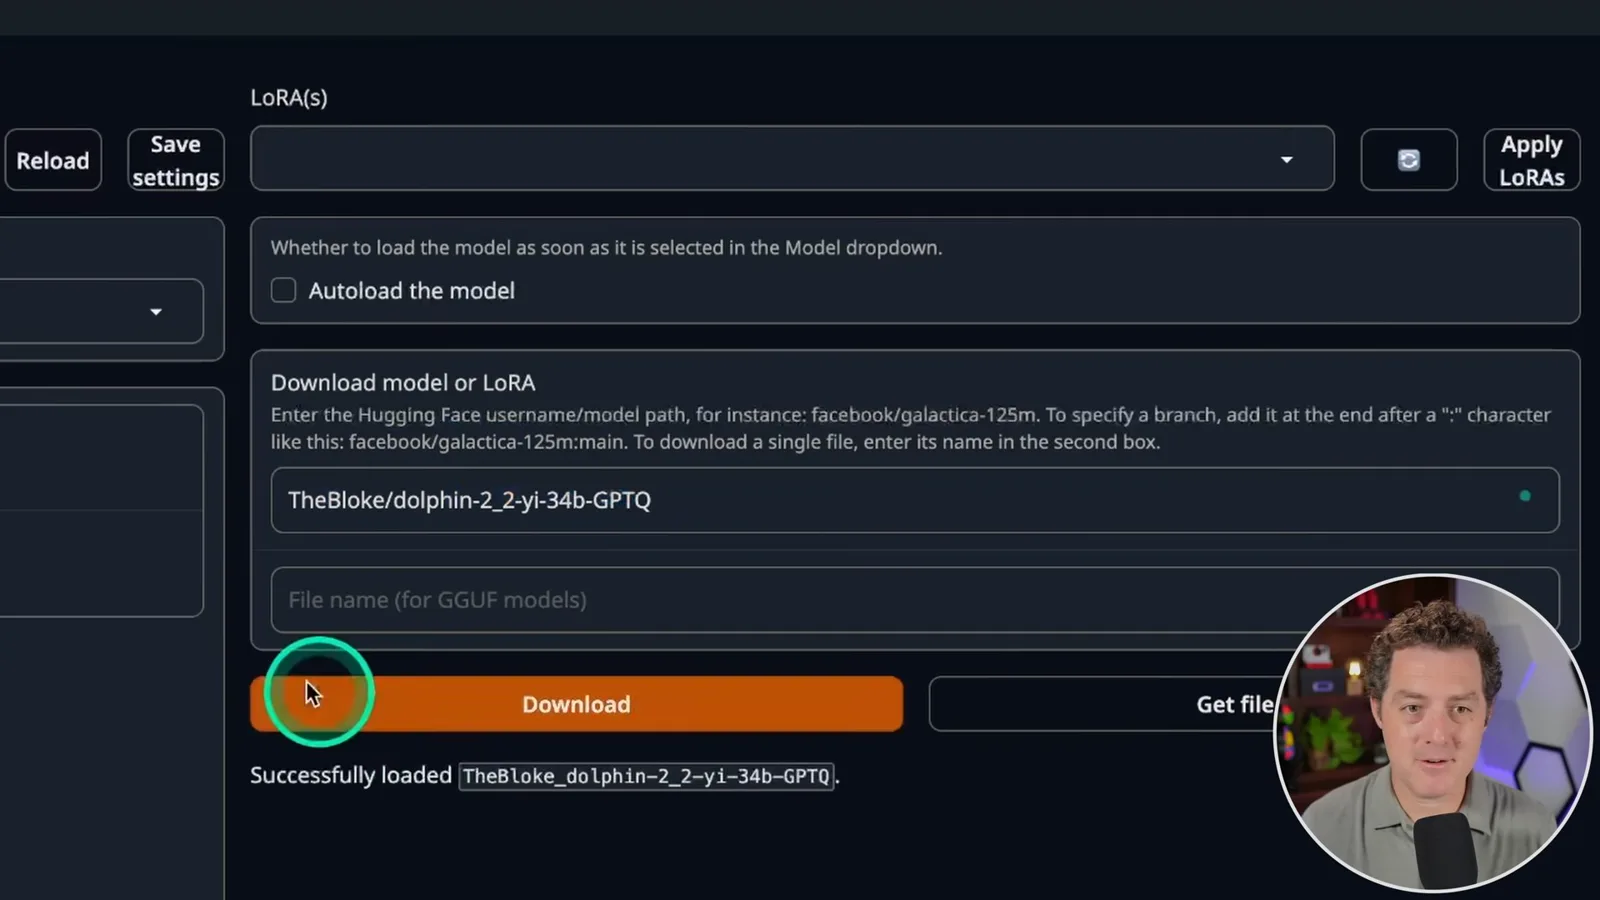Image resolution: width=1600 pixels, height=900 pixels.
Task: Click the Reload button
Action: pos(53,160)
